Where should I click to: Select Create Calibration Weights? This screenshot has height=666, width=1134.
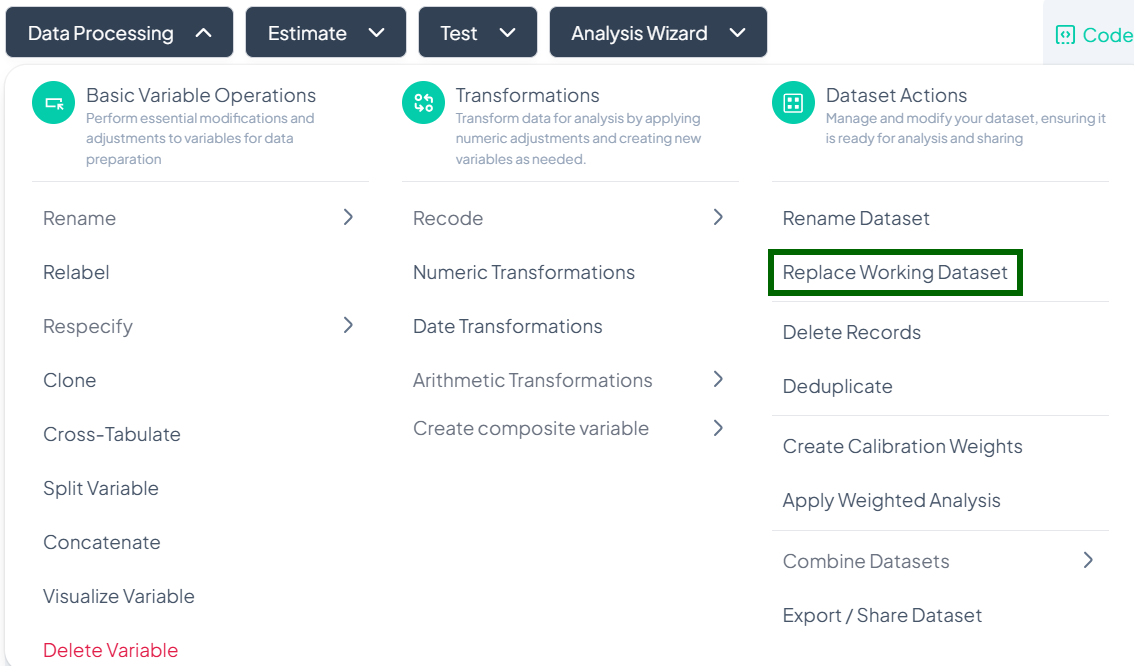pos(902,446)
